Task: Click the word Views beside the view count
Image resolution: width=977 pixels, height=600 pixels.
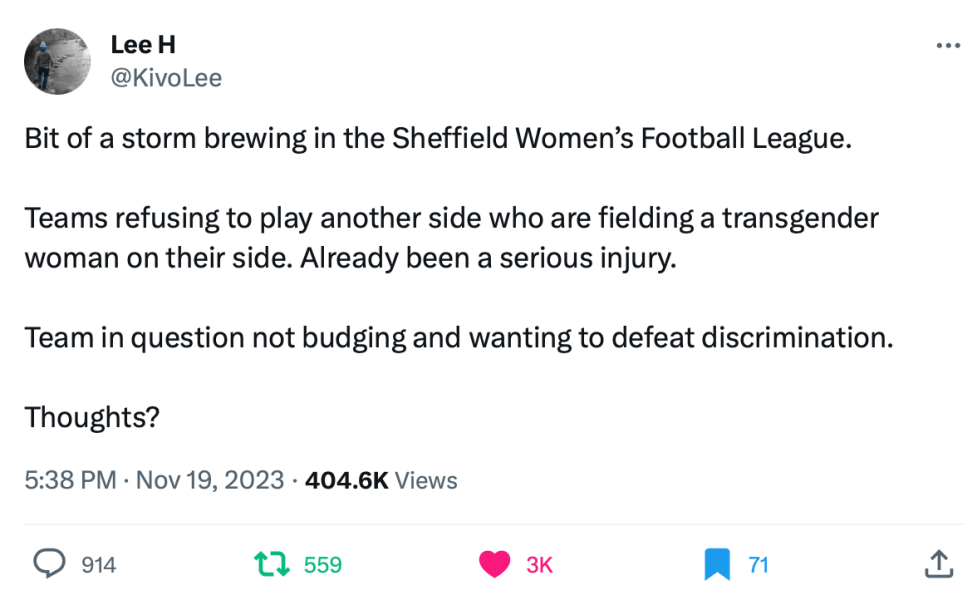Action: (426, 480)
